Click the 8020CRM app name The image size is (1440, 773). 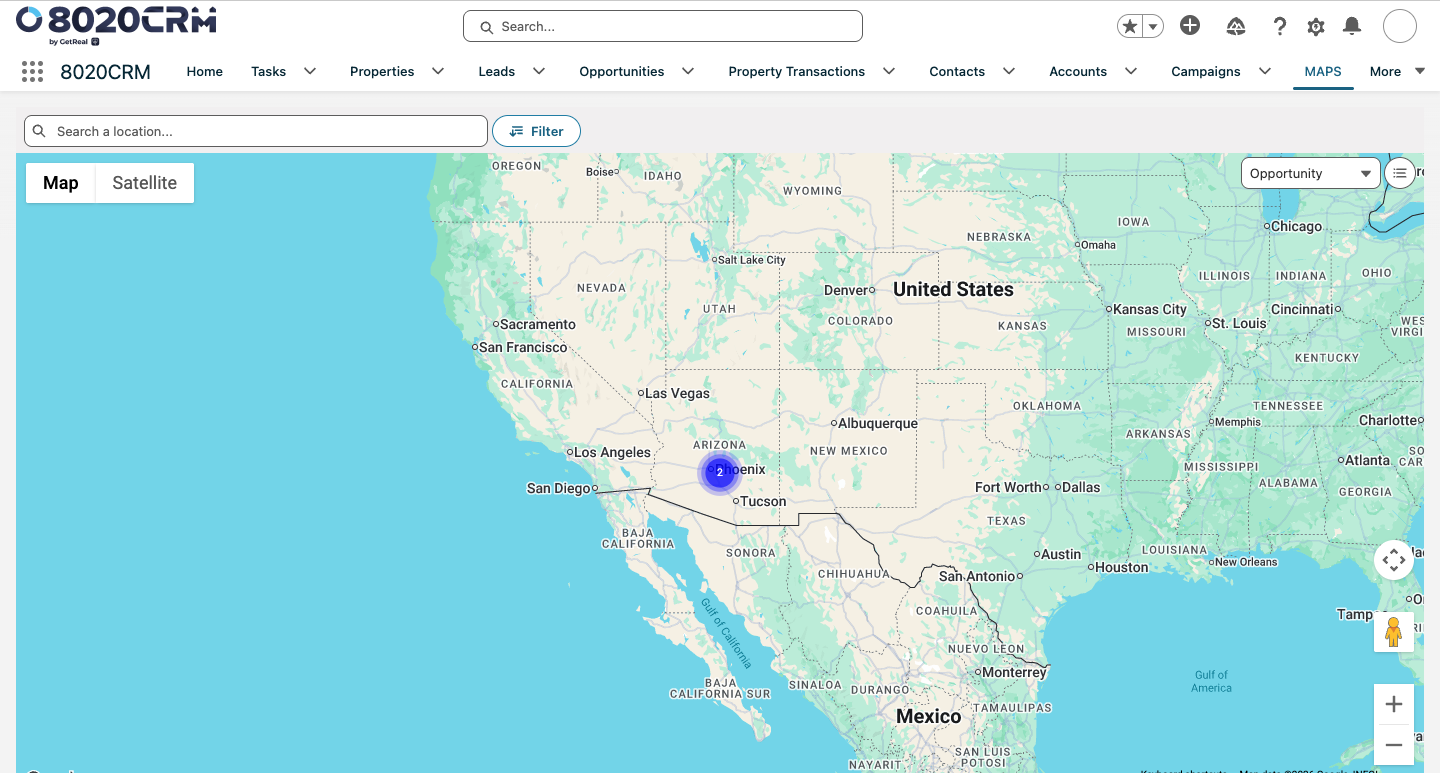[x=105, y=71]
